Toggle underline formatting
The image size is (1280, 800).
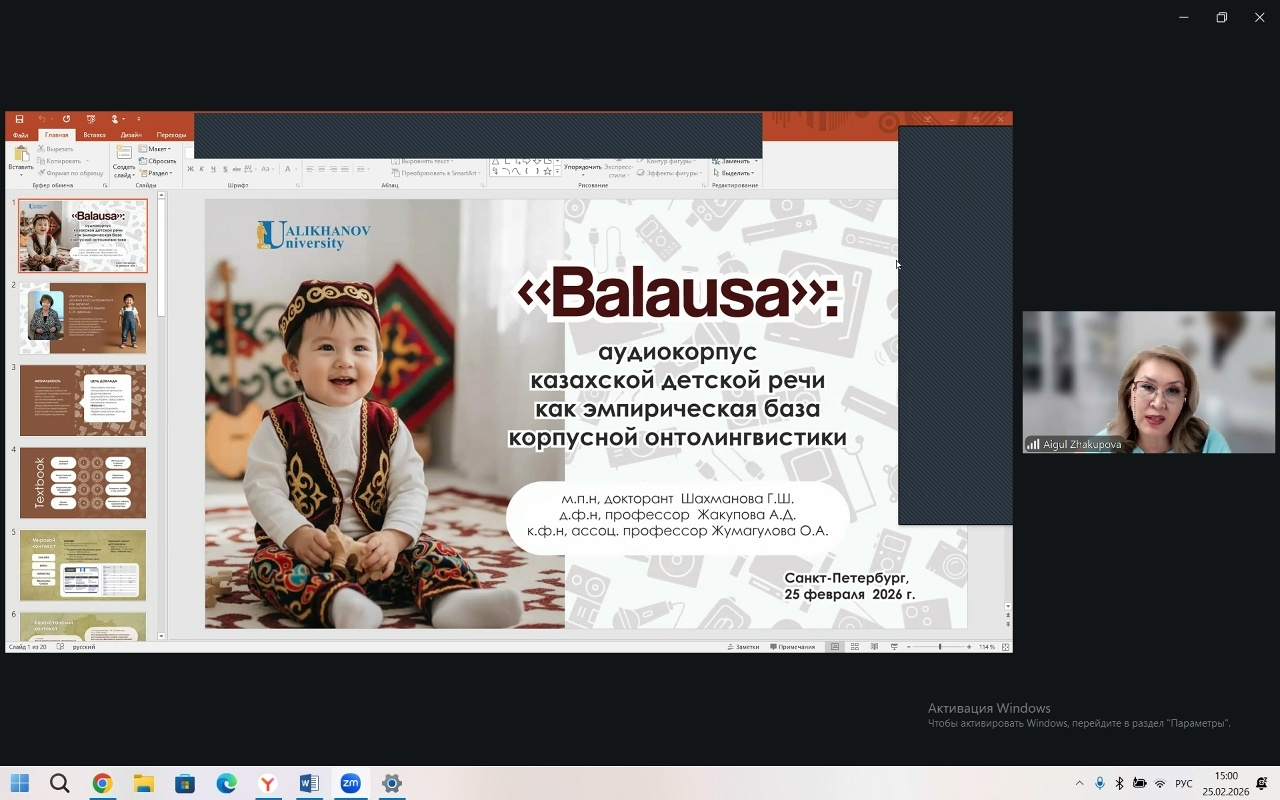pos(213,168)
